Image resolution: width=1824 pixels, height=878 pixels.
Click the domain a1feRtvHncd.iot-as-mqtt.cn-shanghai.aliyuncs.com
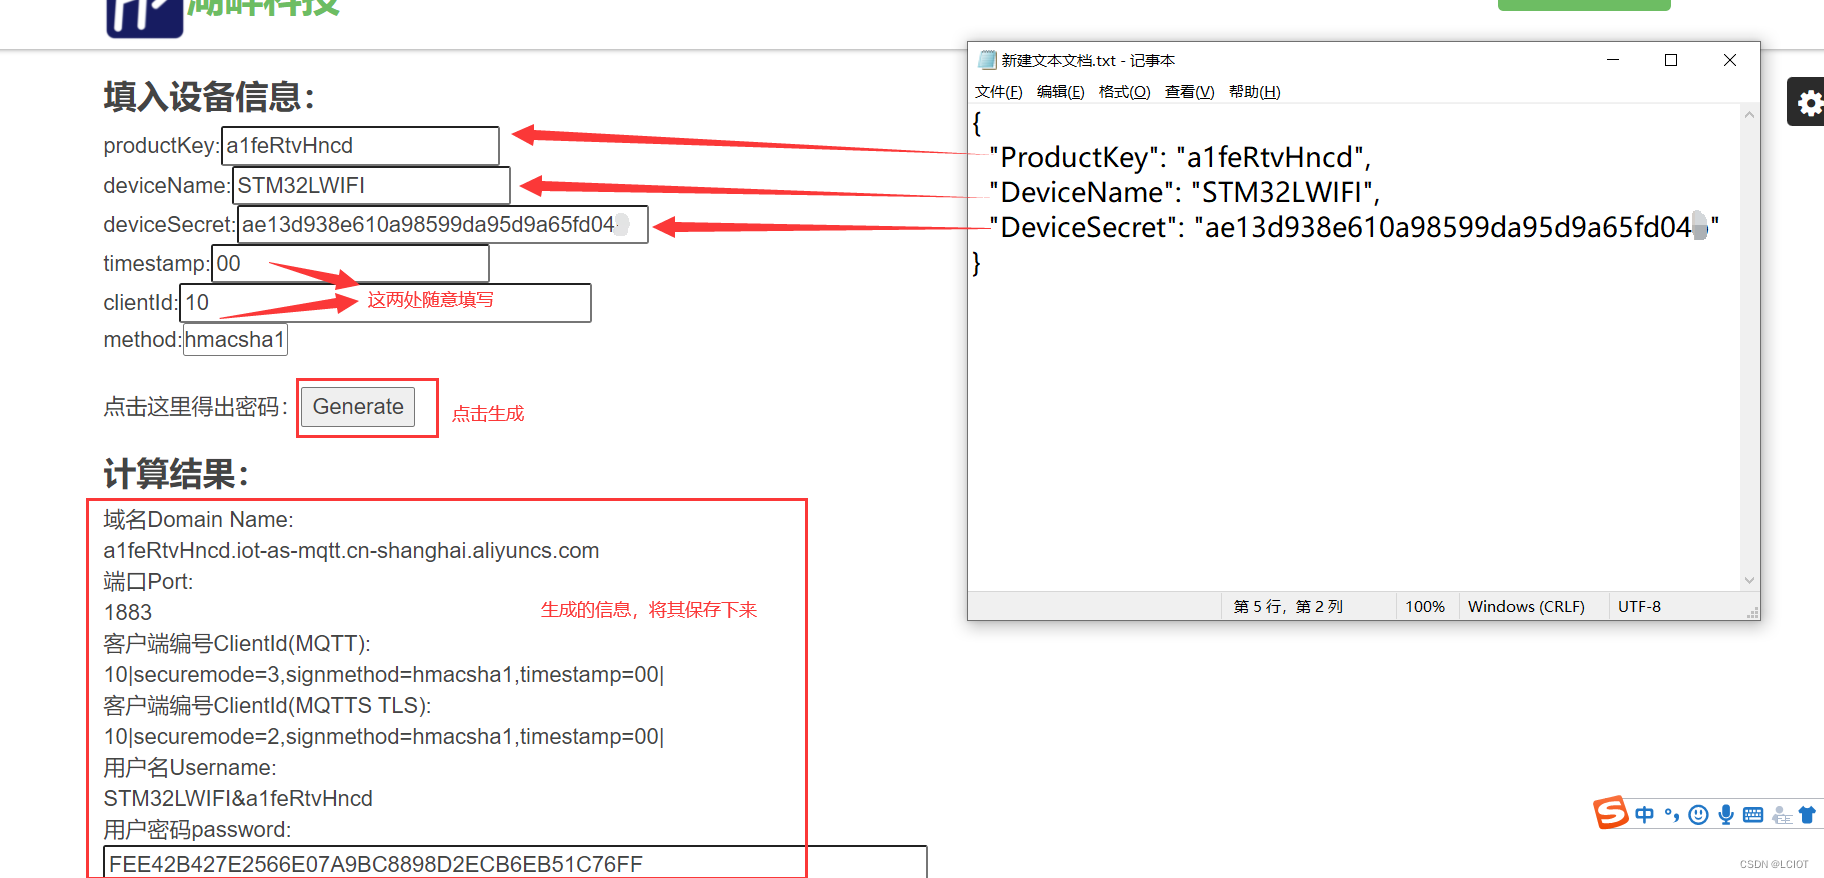351,551
